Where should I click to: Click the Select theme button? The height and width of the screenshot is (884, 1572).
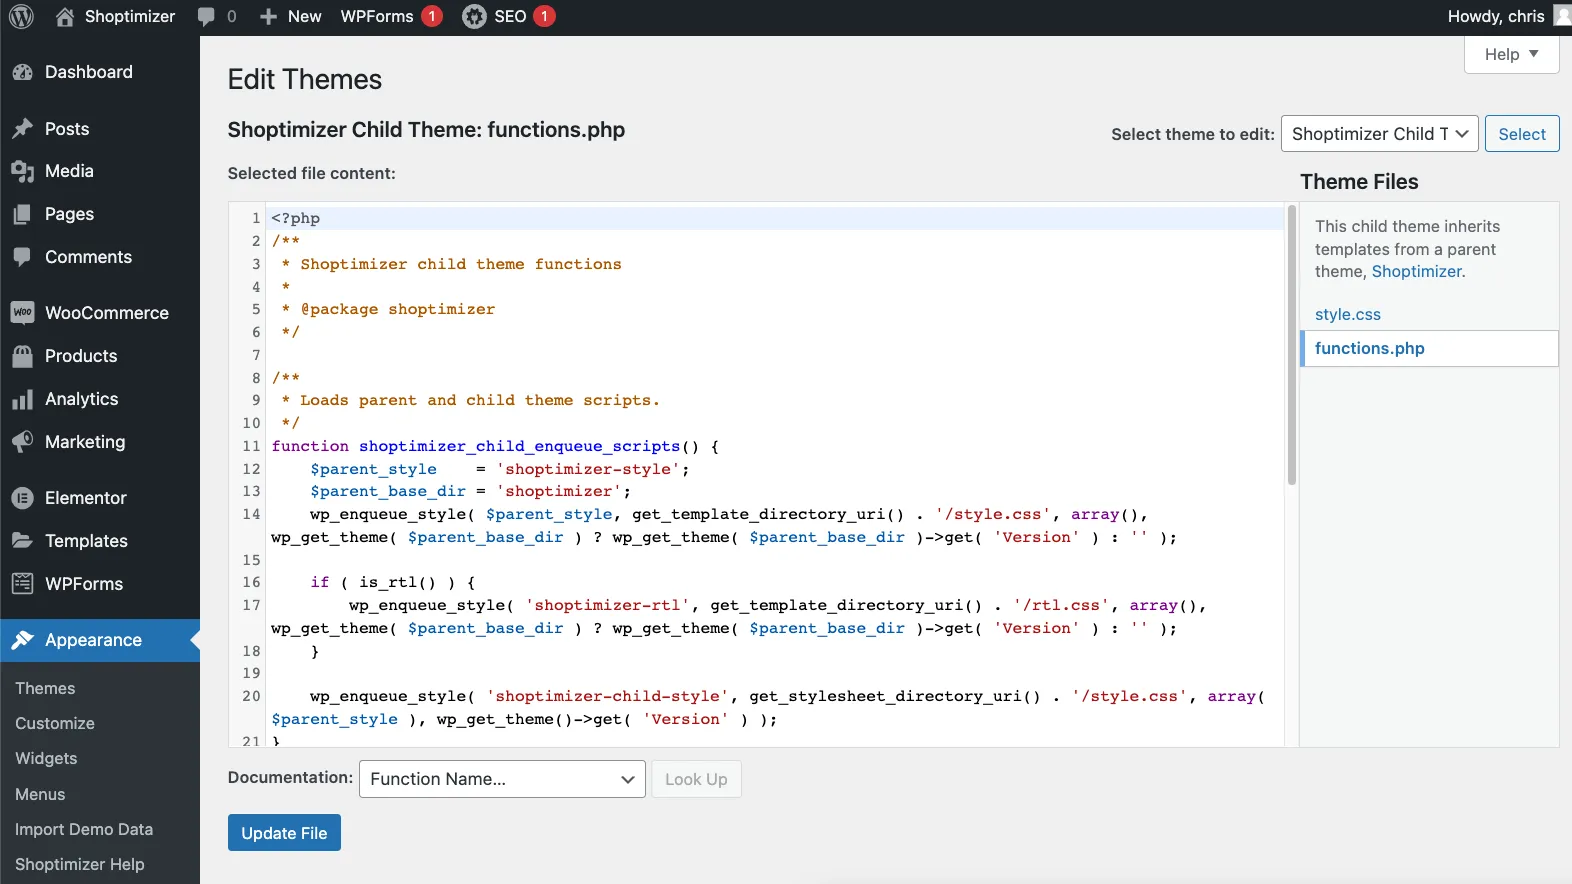point(1522,134)
